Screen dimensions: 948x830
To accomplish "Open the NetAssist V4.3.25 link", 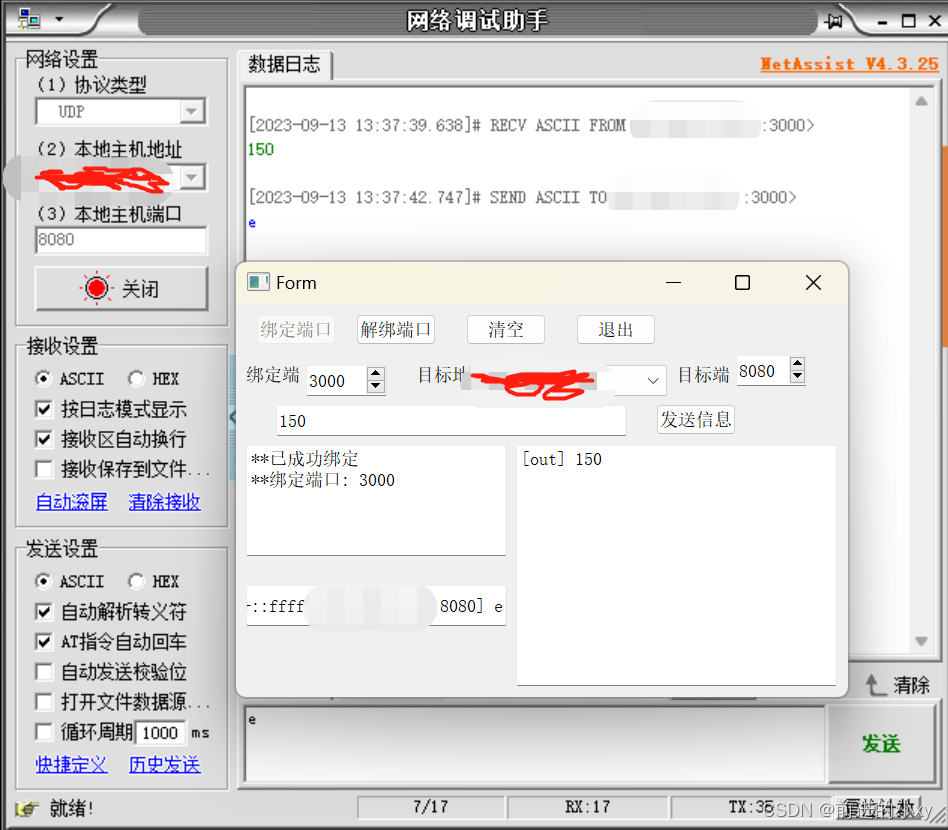I will click(849, 64).
